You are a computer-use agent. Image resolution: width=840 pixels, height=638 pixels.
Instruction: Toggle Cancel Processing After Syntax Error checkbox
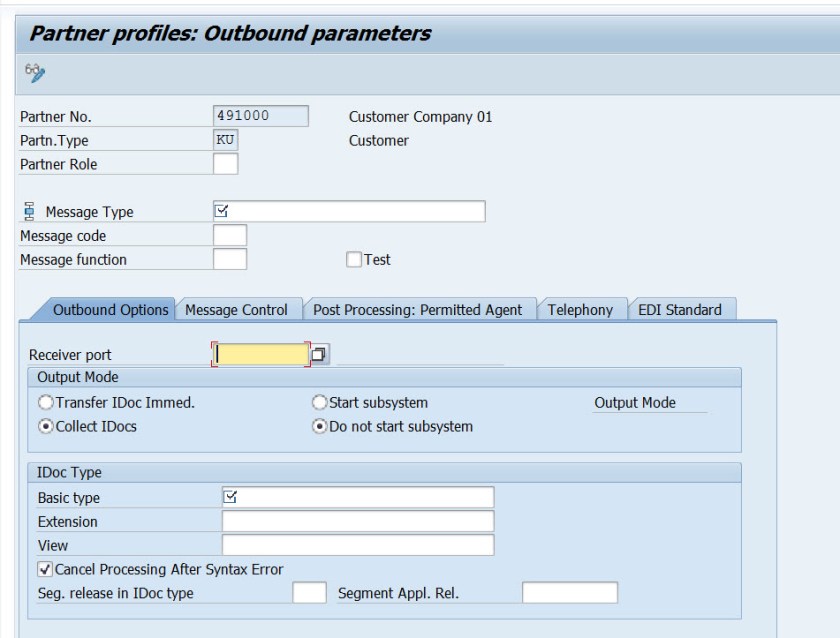click(x=44, y=570)
